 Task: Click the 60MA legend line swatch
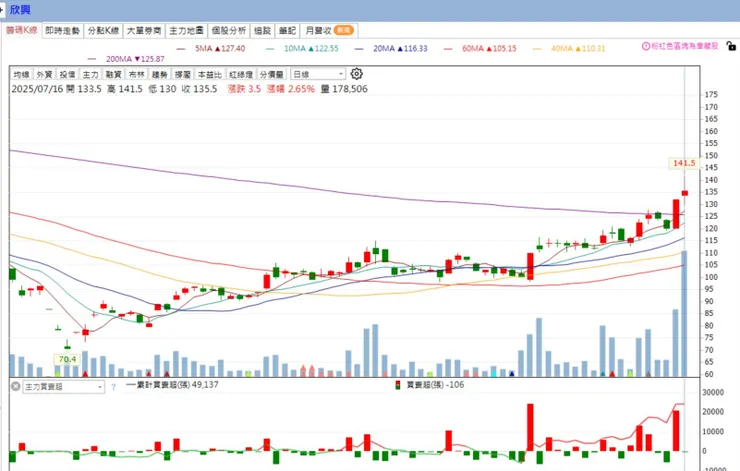pyautogui.click(x=448, y=49)
